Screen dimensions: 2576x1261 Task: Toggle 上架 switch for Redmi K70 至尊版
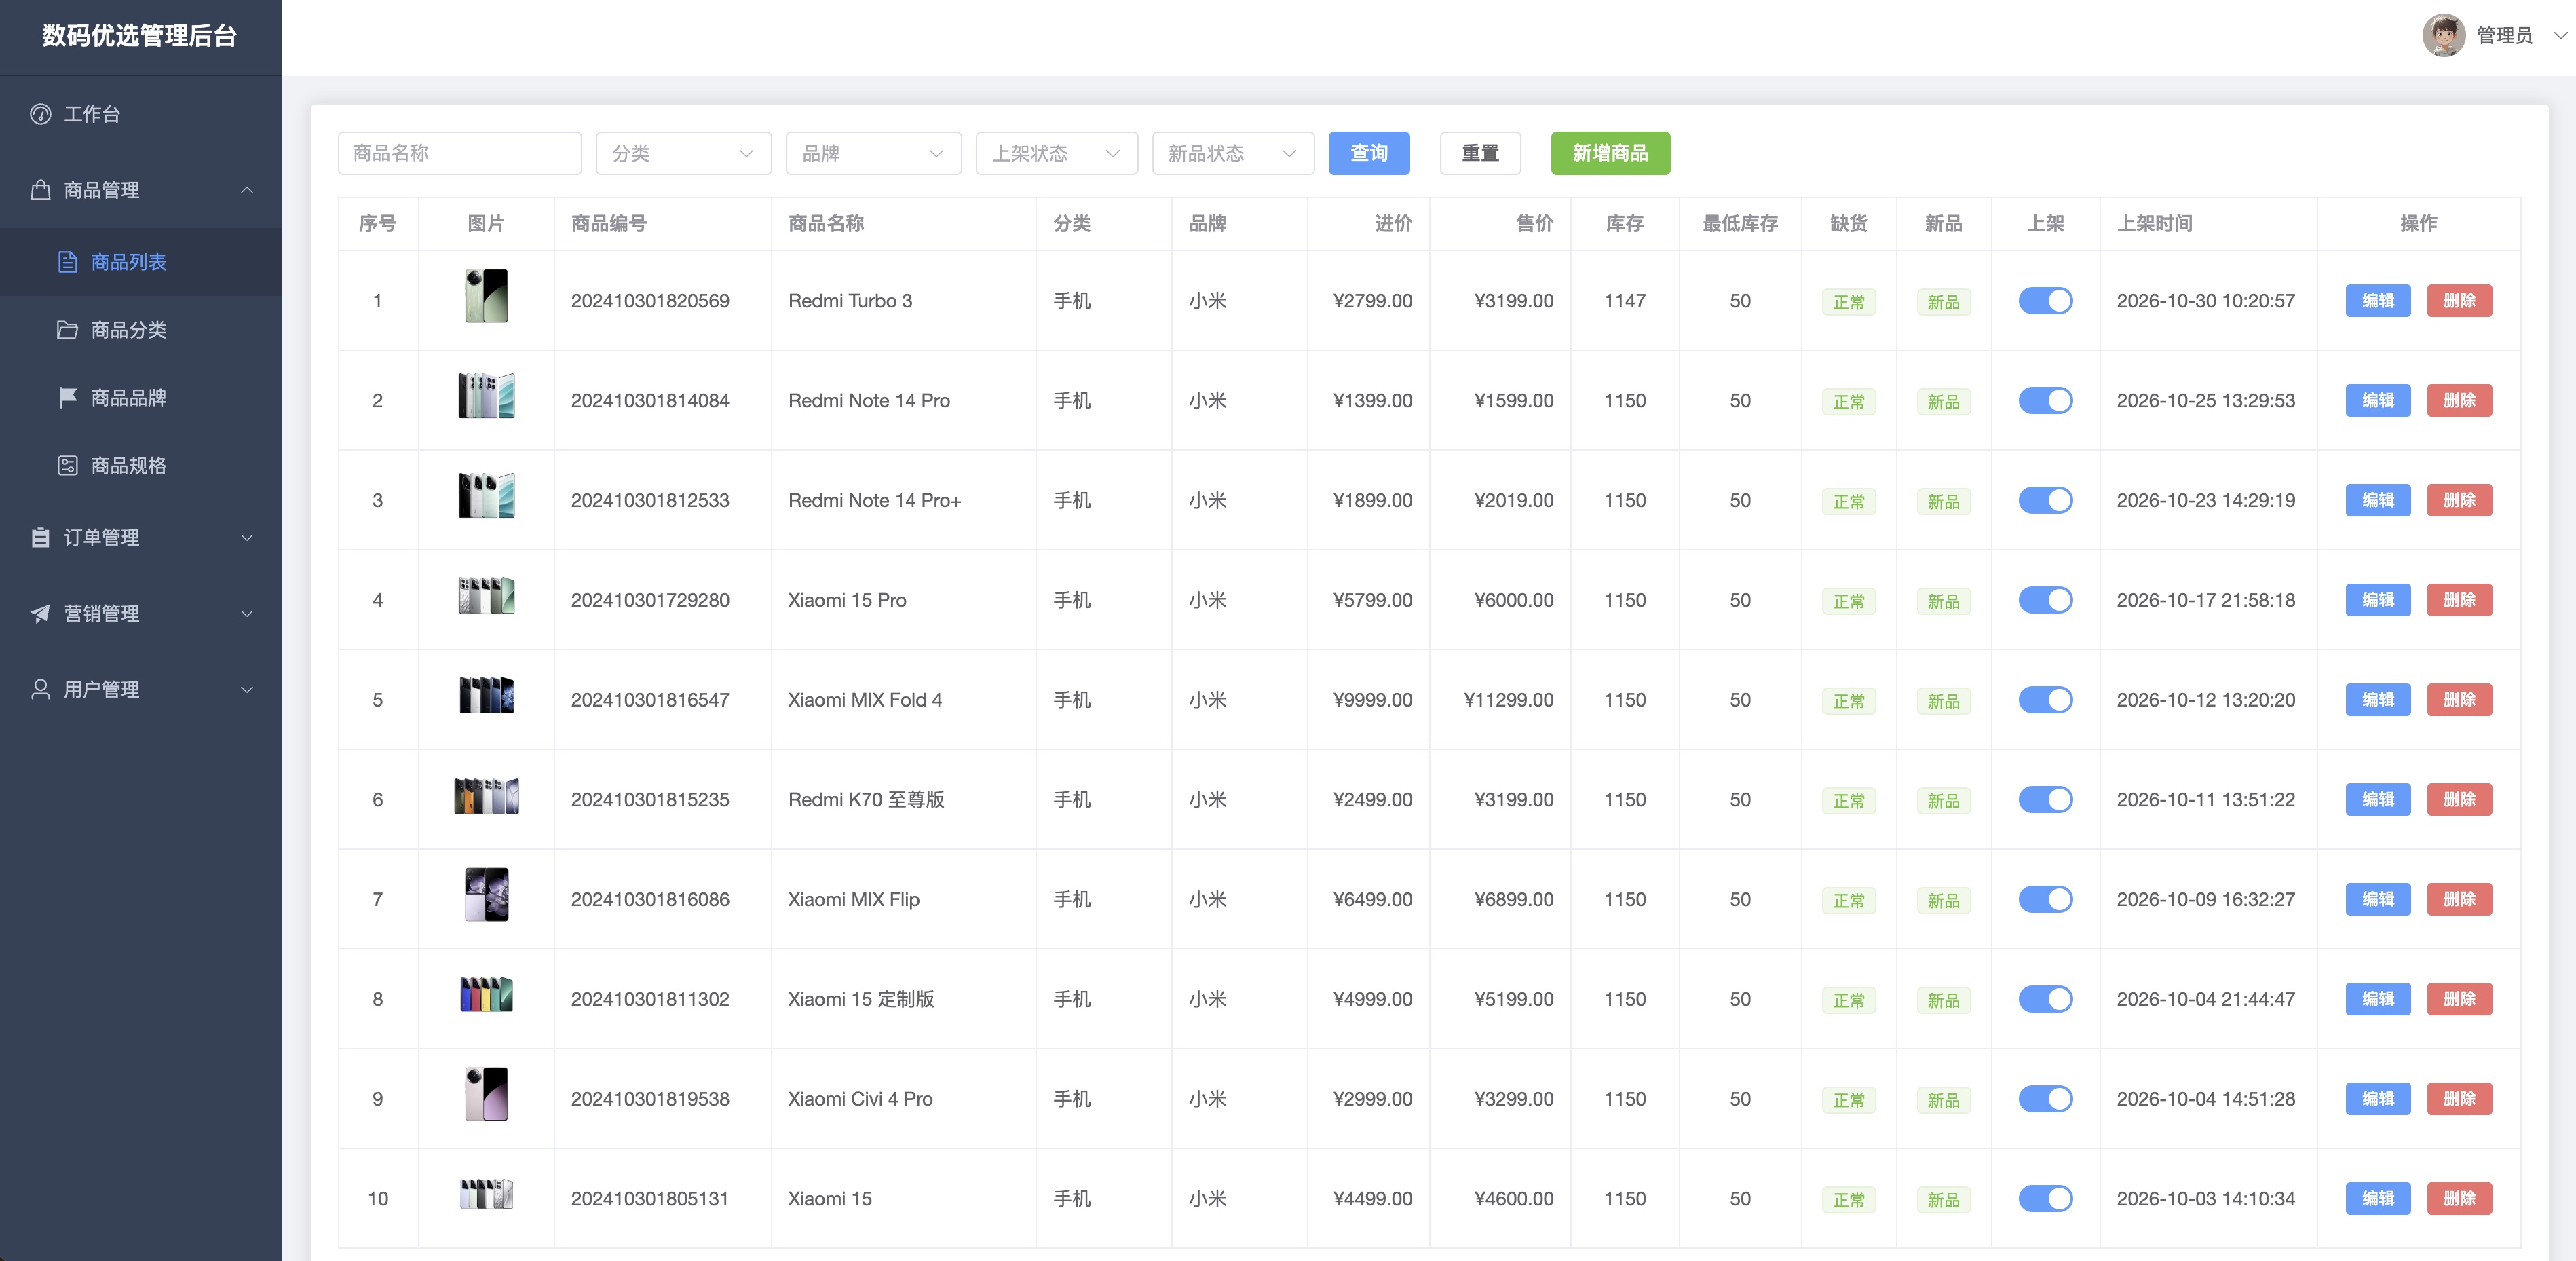coord(2045,800)
